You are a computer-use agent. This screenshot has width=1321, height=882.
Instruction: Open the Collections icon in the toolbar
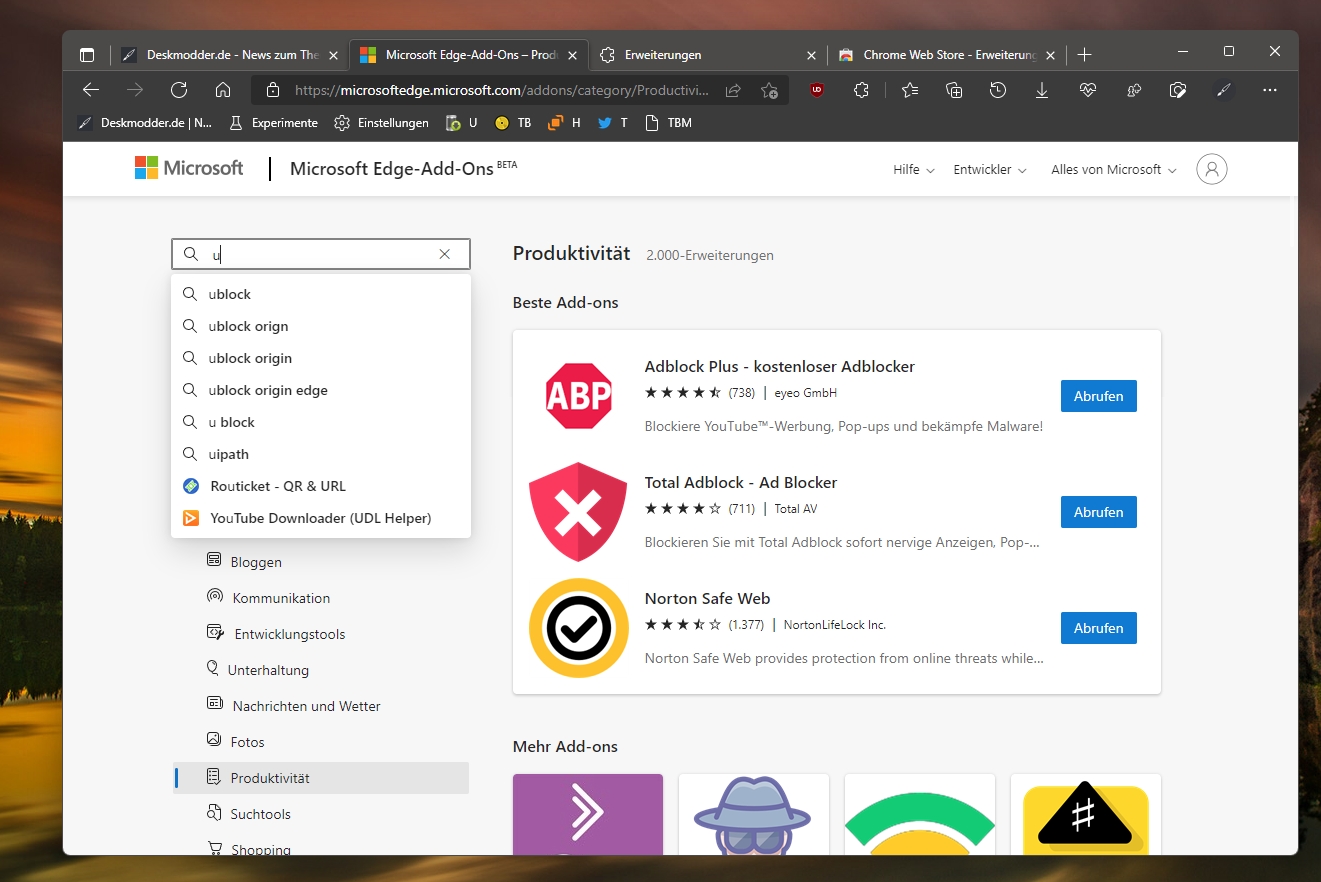point(953,90)
